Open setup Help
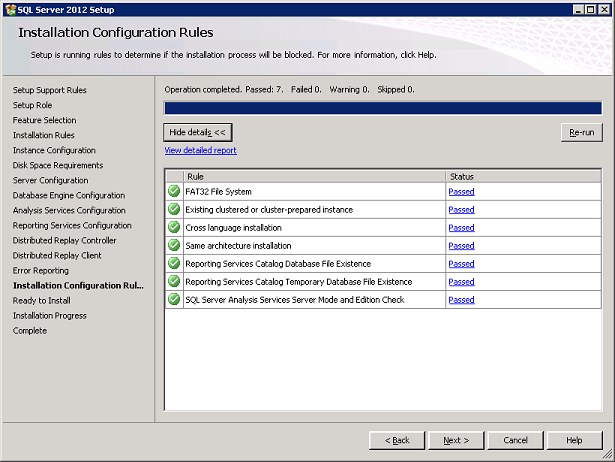Screen dimensions: 615x462 click(575, 440)
